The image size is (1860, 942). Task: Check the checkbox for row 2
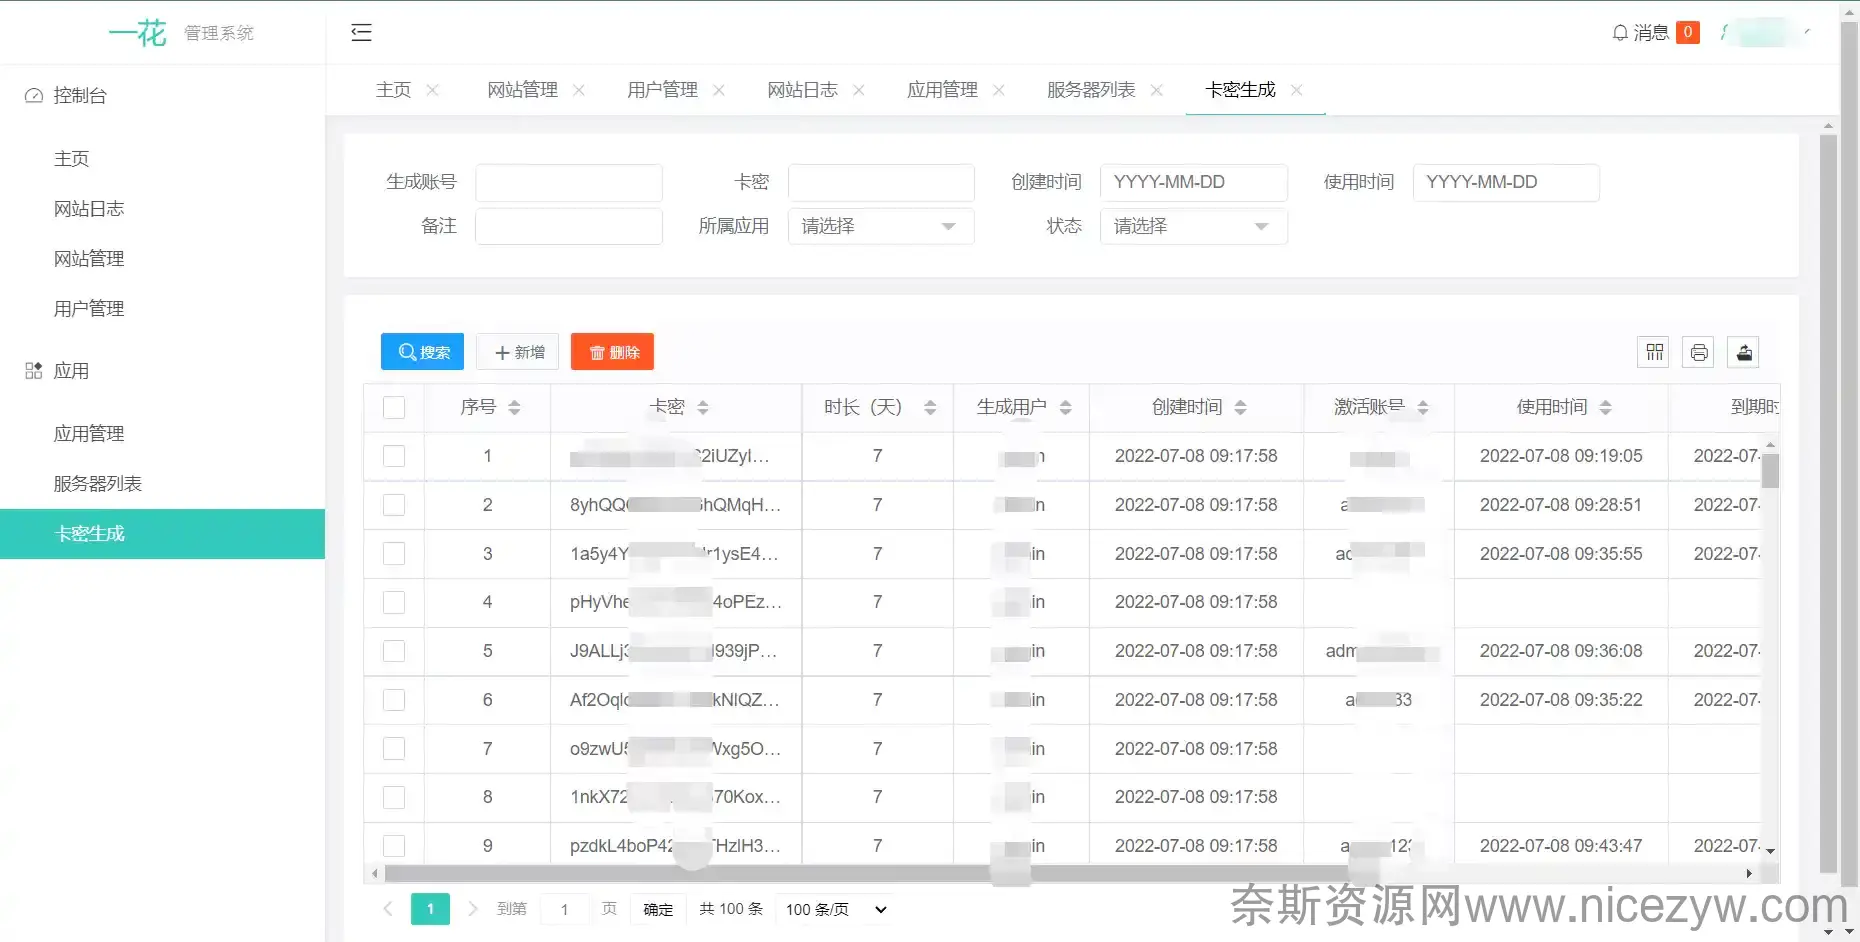pos(394,505)
